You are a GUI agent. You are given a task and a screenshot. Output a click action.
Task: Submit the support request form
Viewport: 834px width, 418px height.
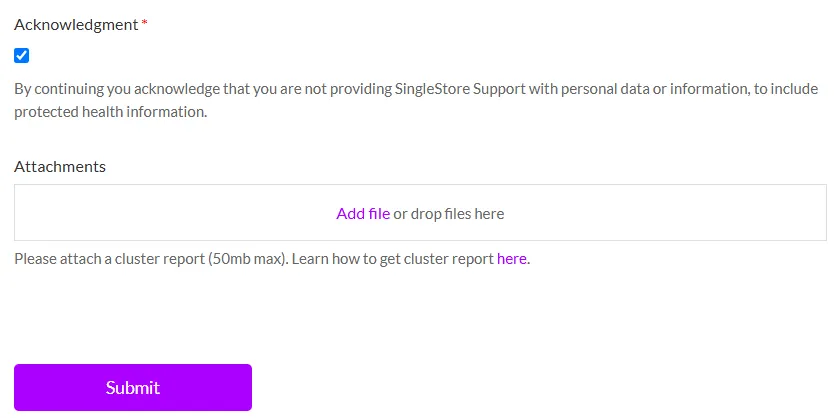tap(133, 387)
